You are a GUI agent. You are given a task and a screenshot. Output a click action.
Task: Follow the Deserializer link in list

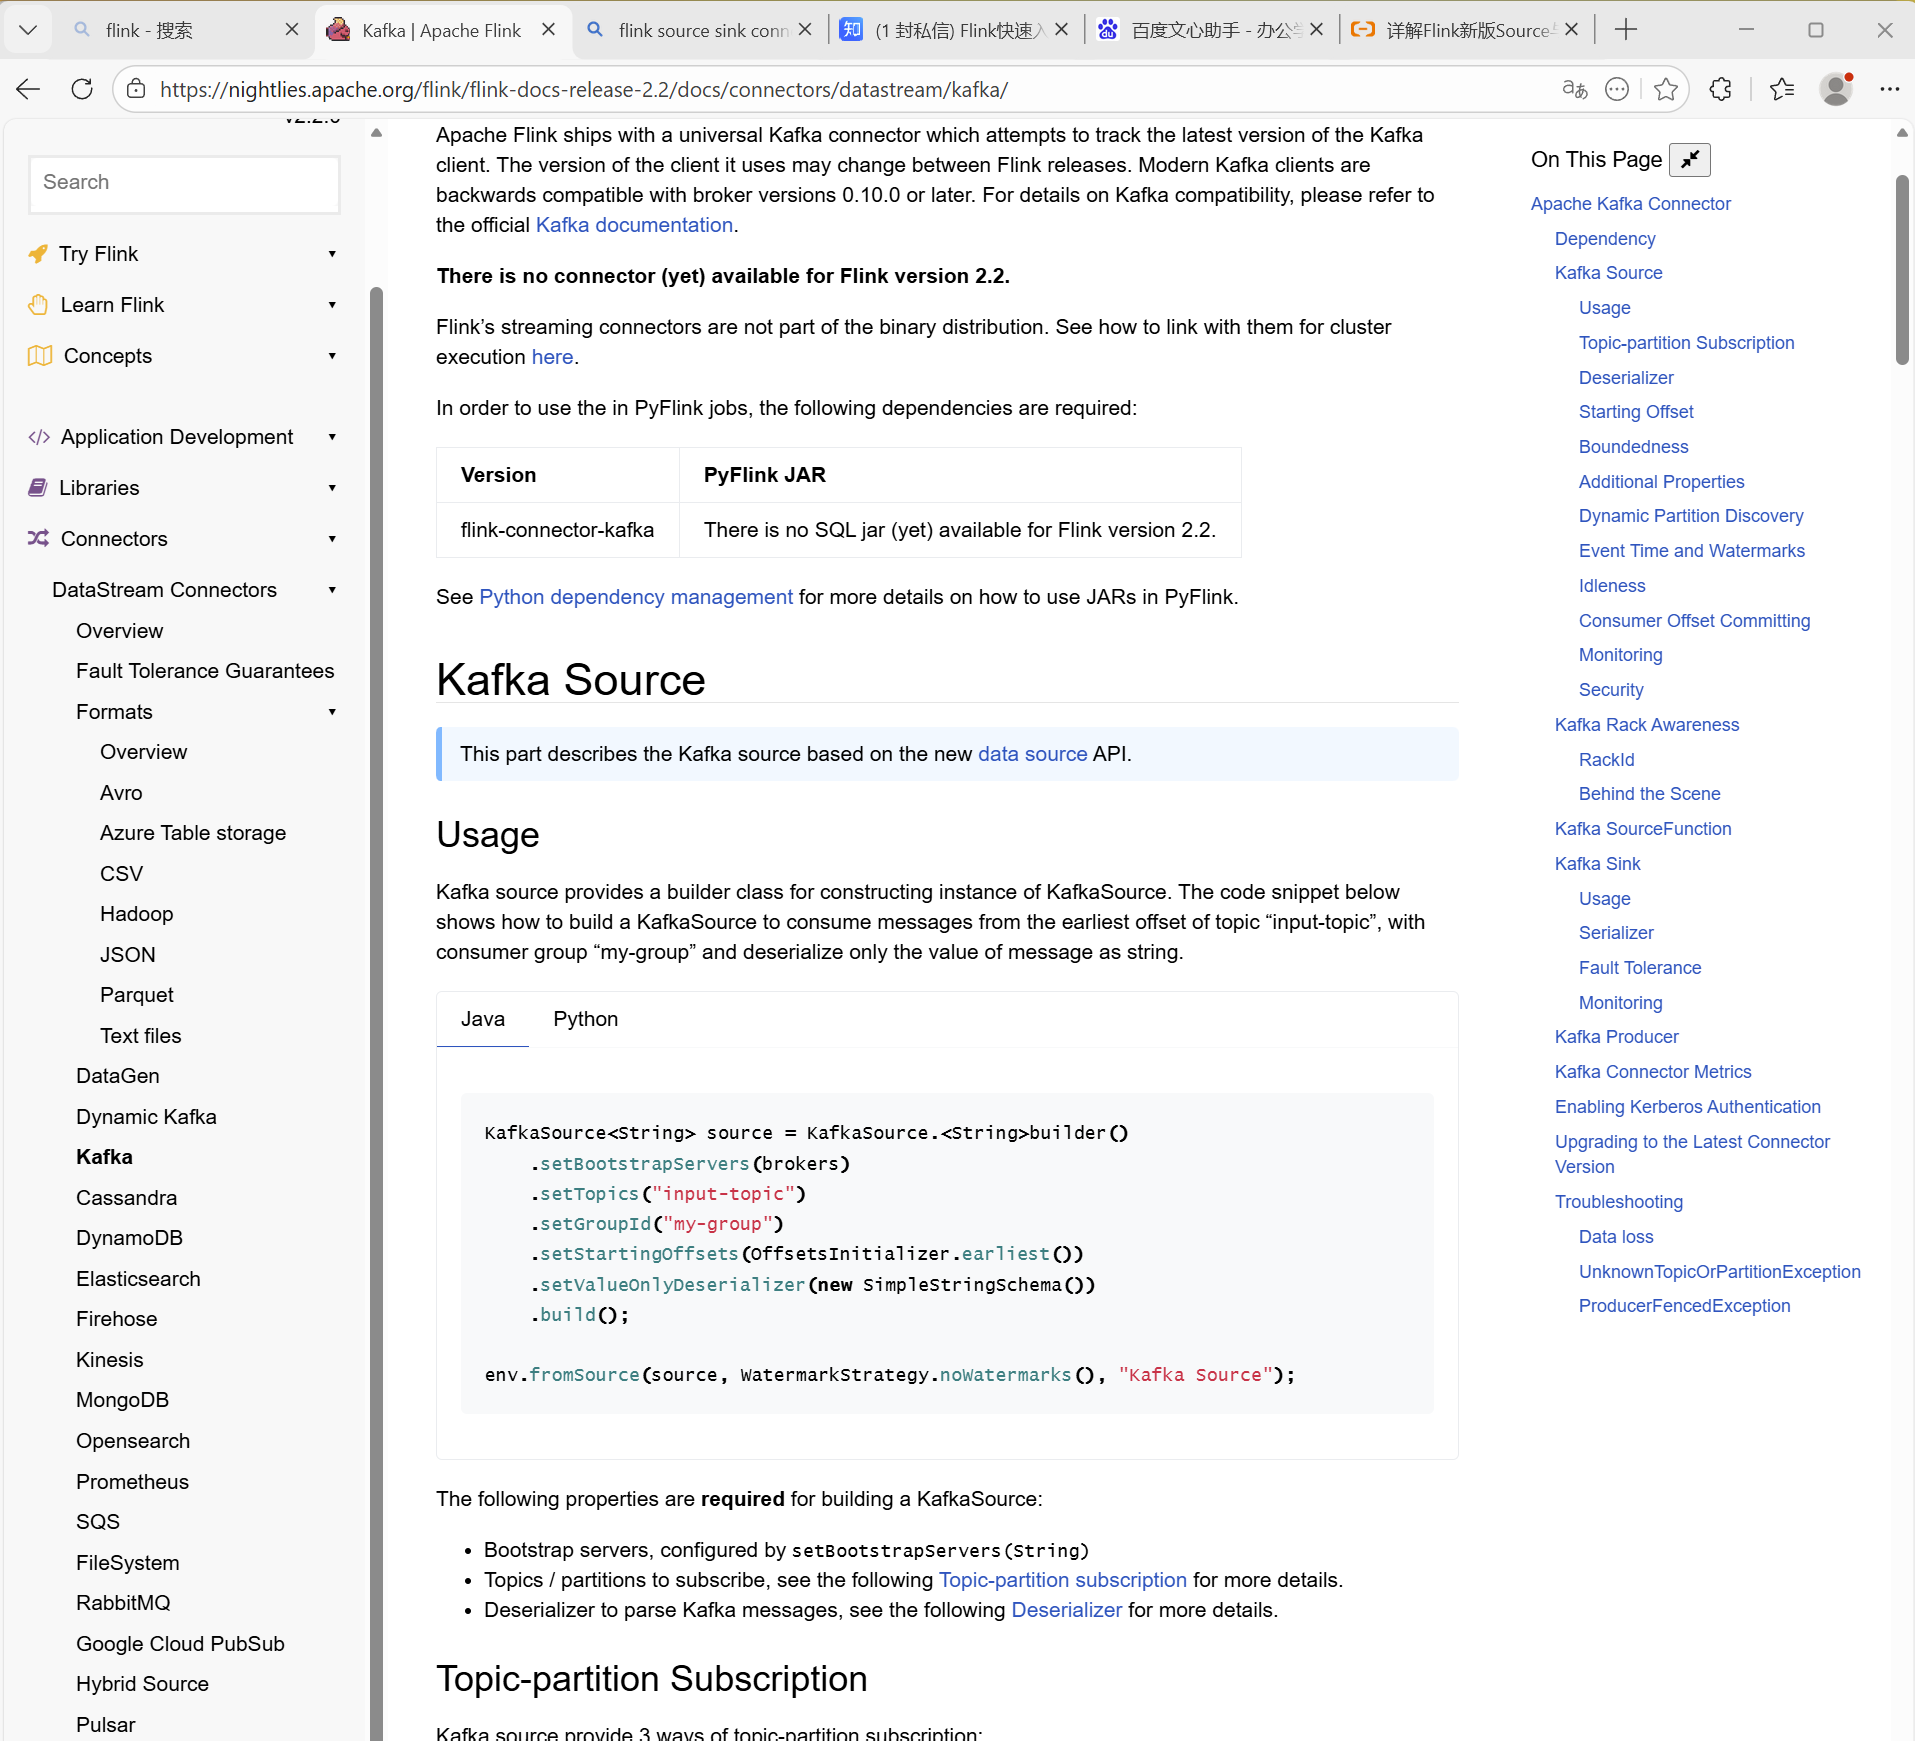click(1067, 1610)
